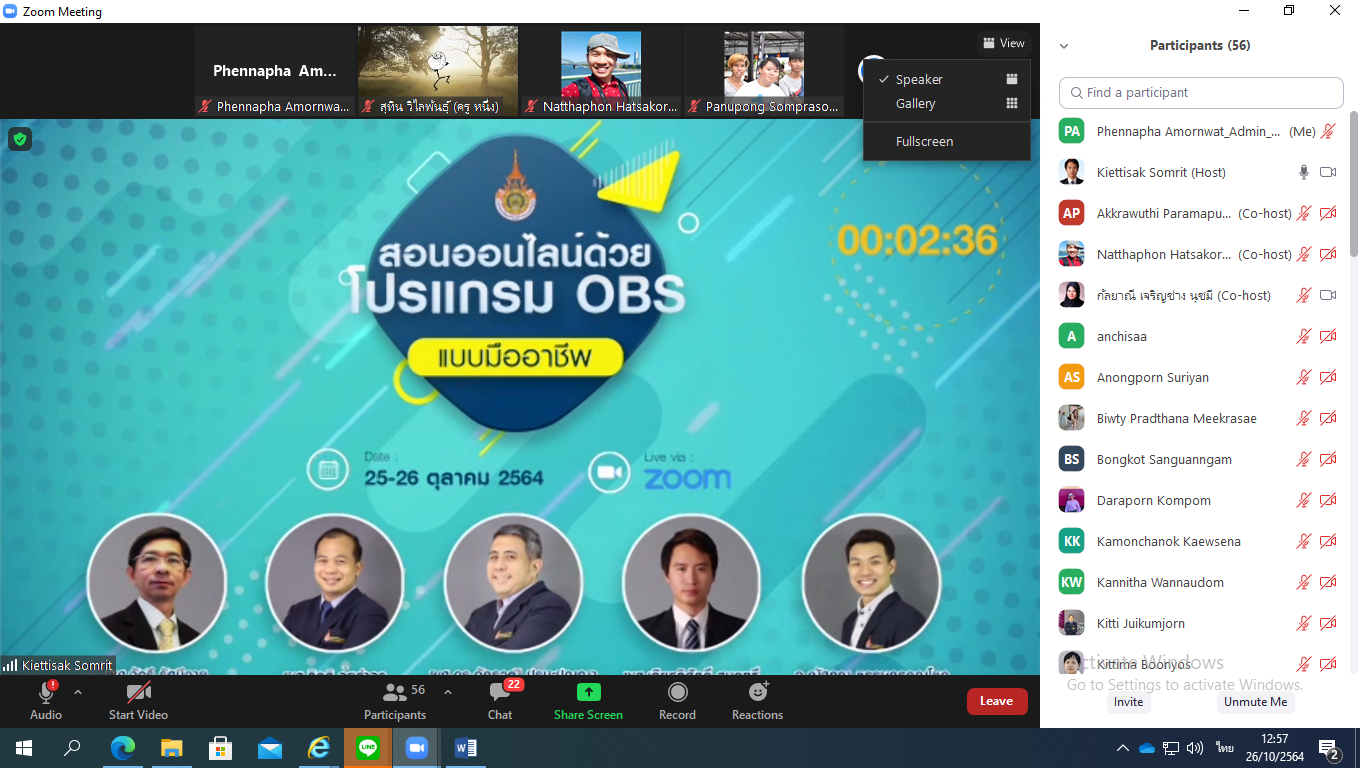
Task: Open the View dropdown button
Action: pos(1003,43)
